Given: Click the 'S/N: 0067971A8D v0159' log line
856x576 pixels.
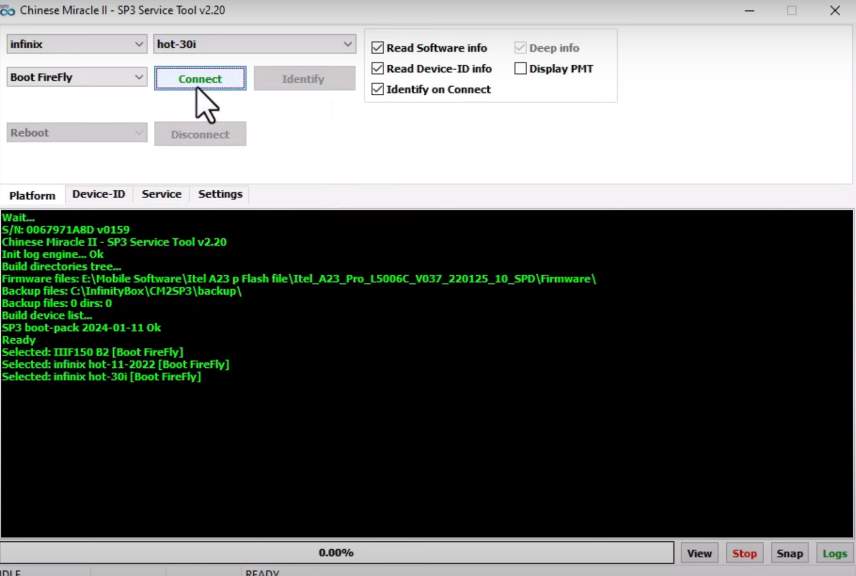Looking at the screenshot, I should [x=66, y=230].
